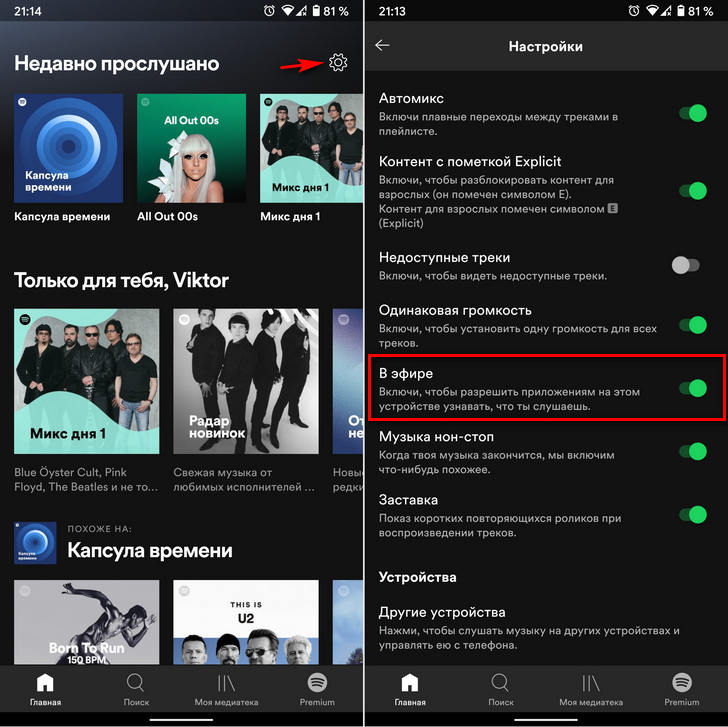Tap small Капсула времени cover near Похоже на

tap(35, 543)
